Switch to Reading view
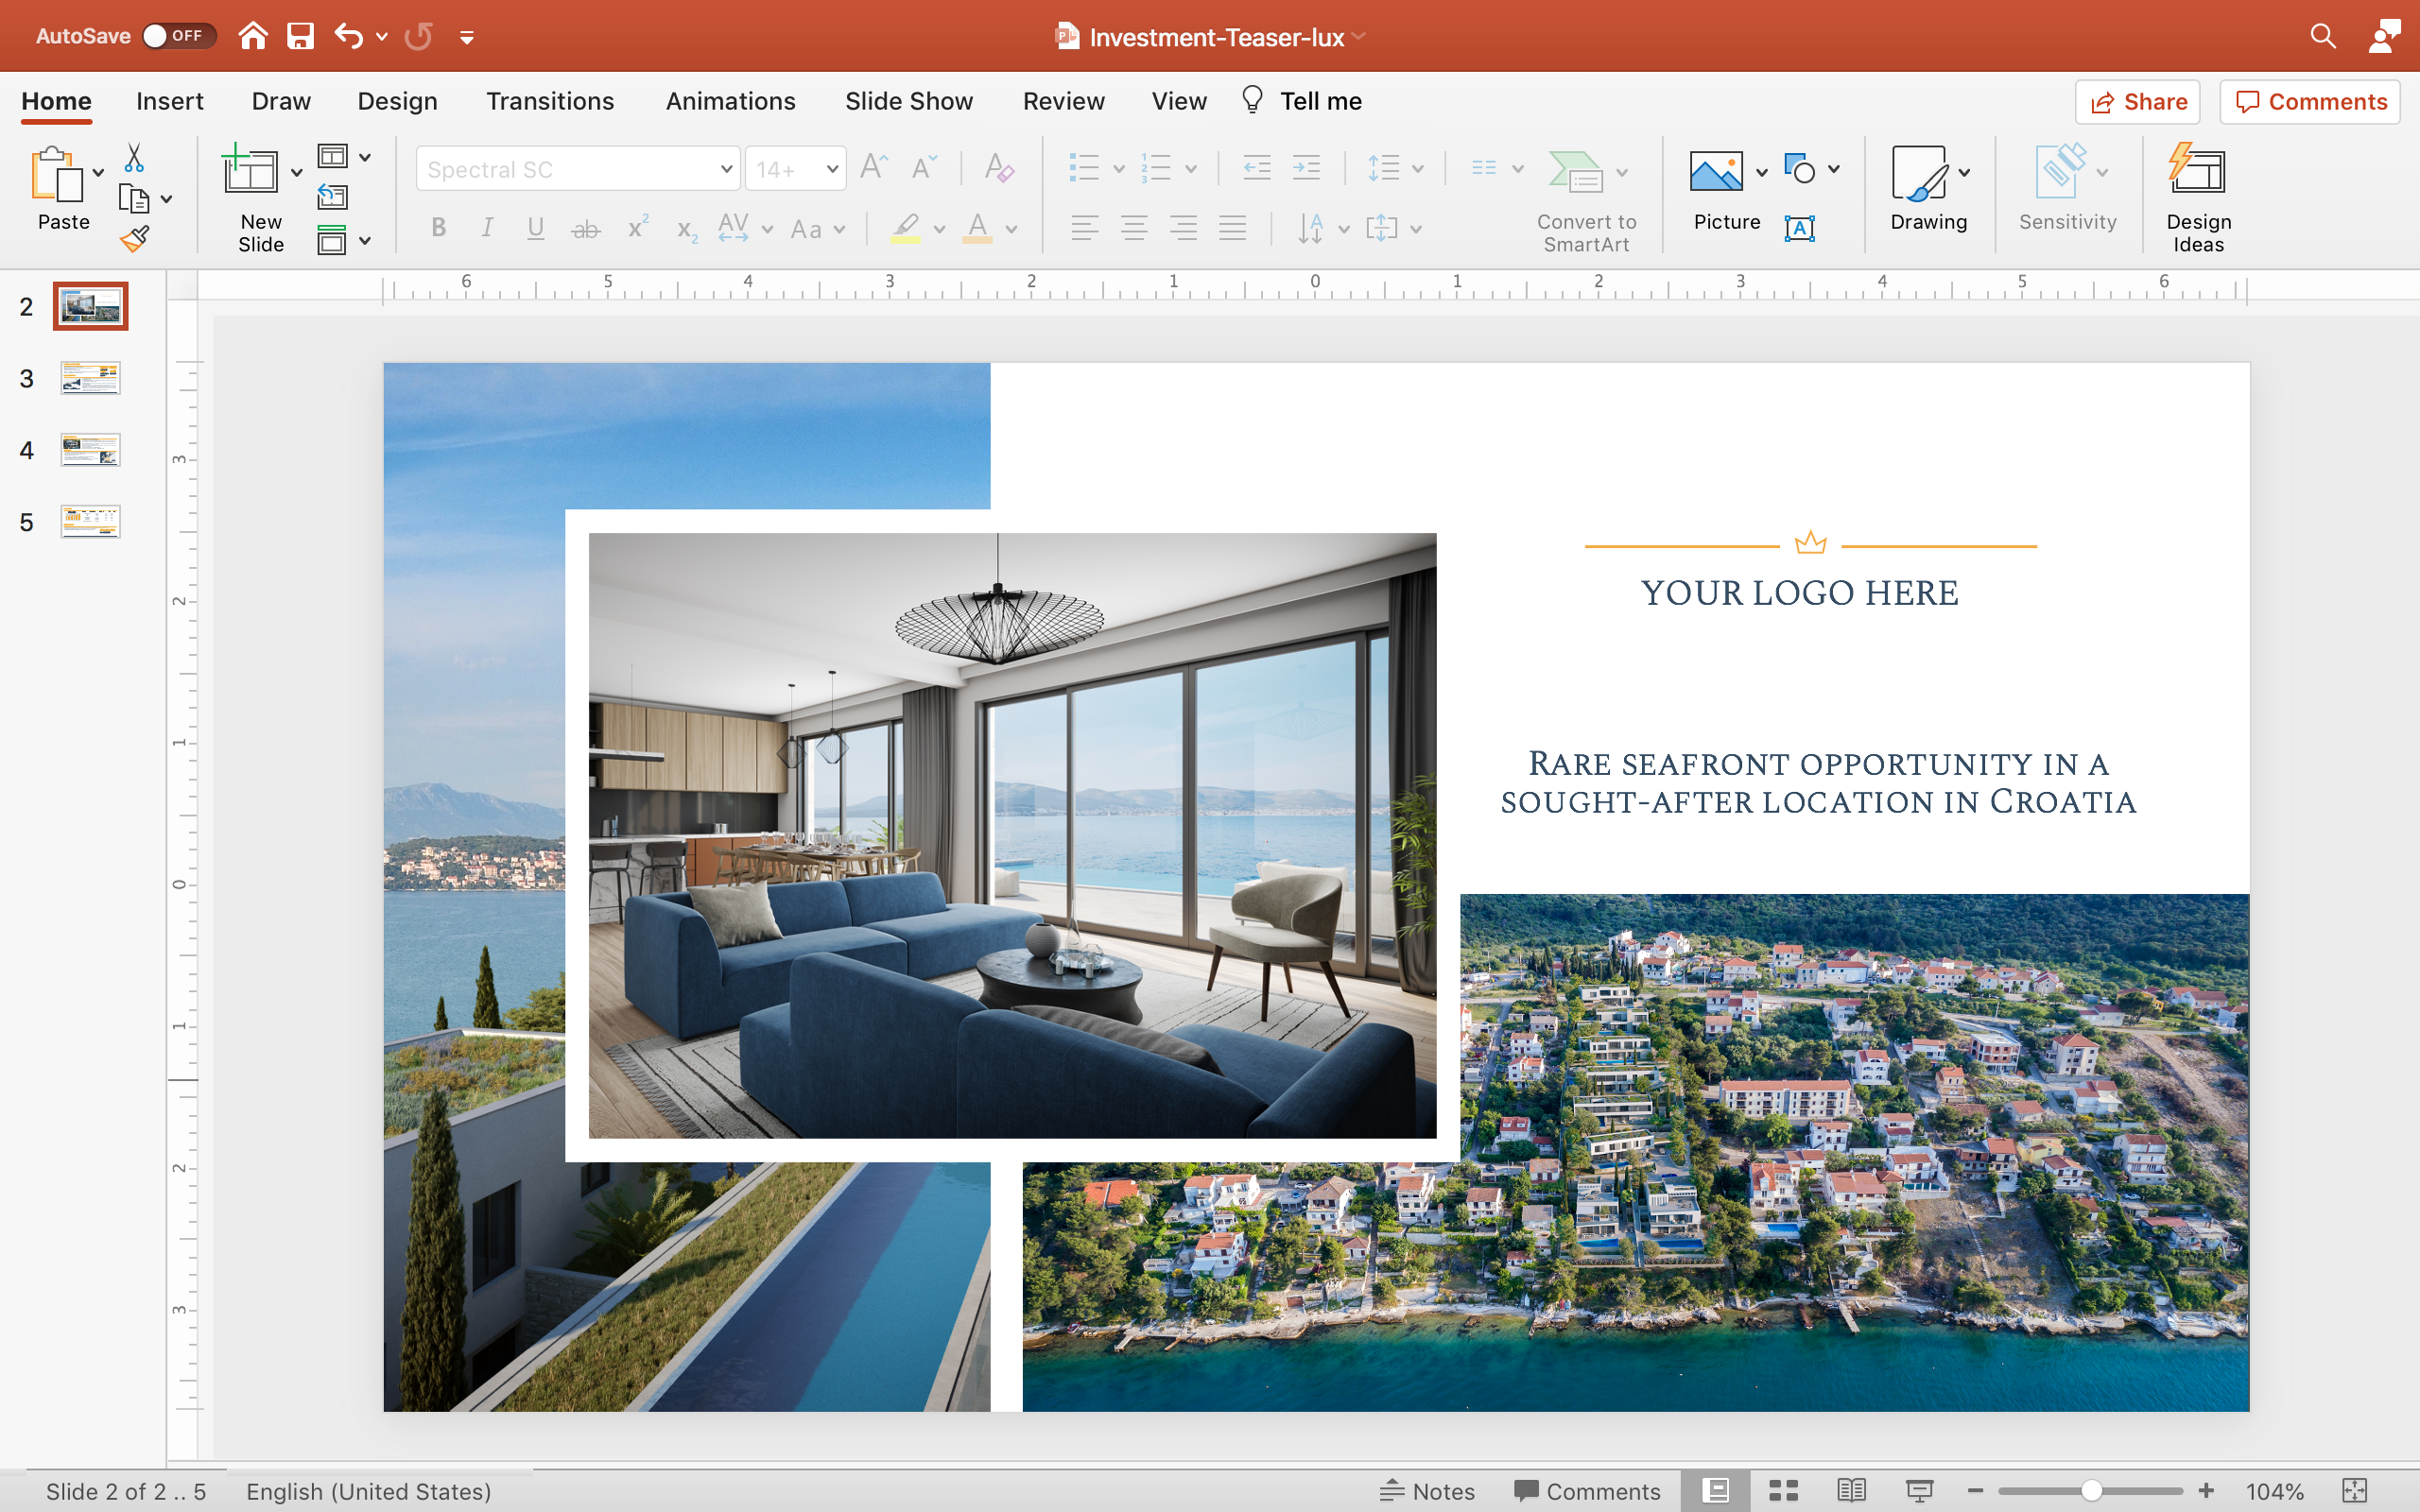 click(x=1851, y=1491)
